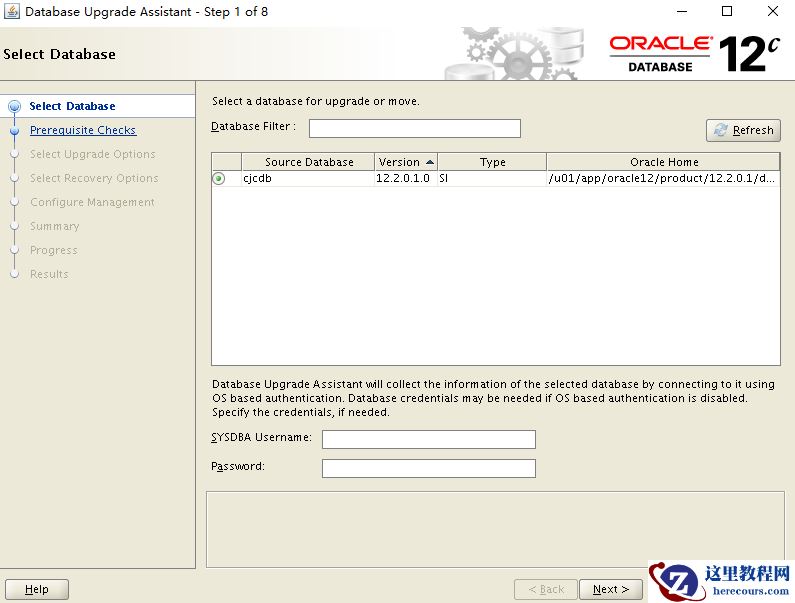Close the Database Upgrade Assistant window
The width and height of the screenshot is (795, 603).
pos(773,11)
